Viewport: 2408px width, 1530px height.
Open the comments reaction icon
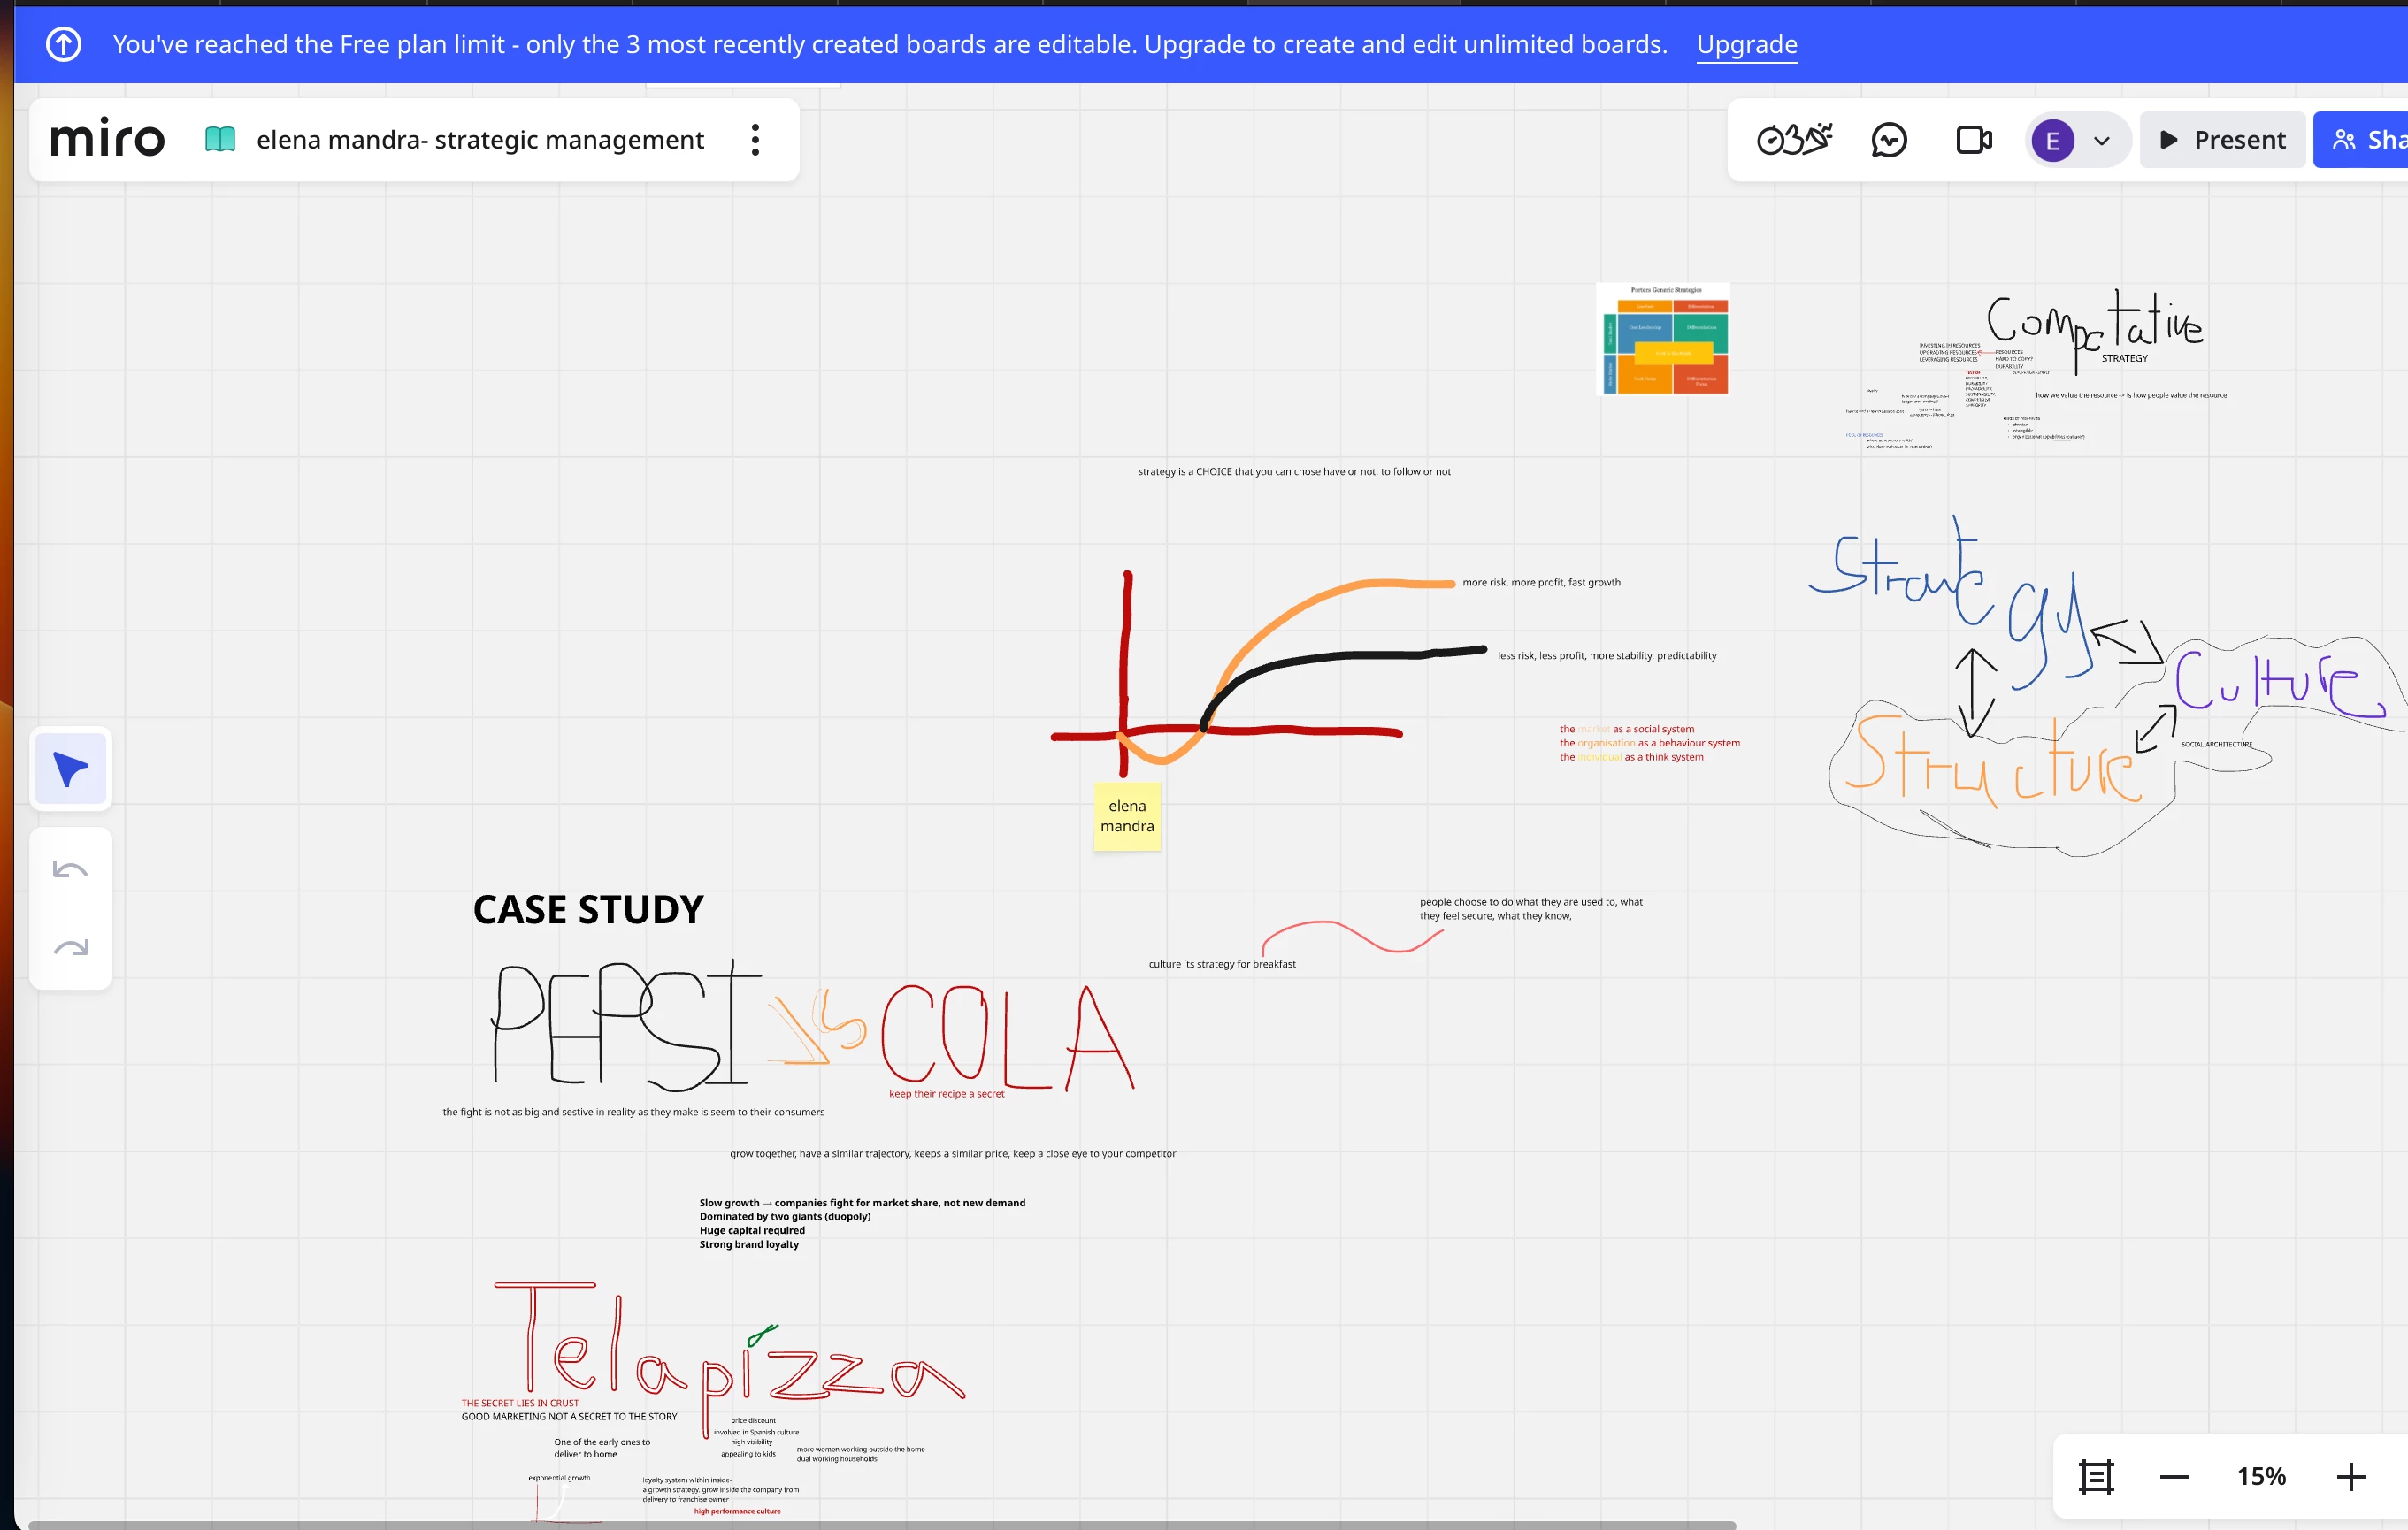click(1889, 139)
